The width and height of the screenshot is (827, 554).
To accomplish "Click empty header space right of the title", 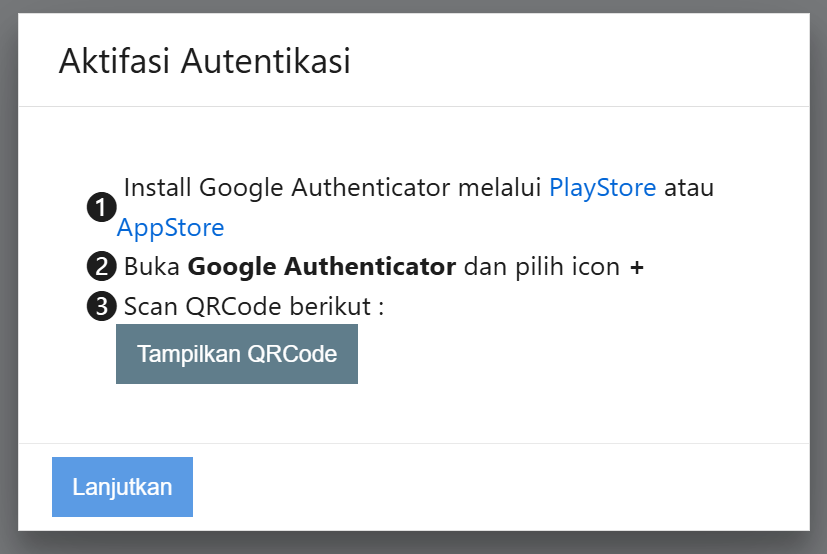I will click(580, 61).
